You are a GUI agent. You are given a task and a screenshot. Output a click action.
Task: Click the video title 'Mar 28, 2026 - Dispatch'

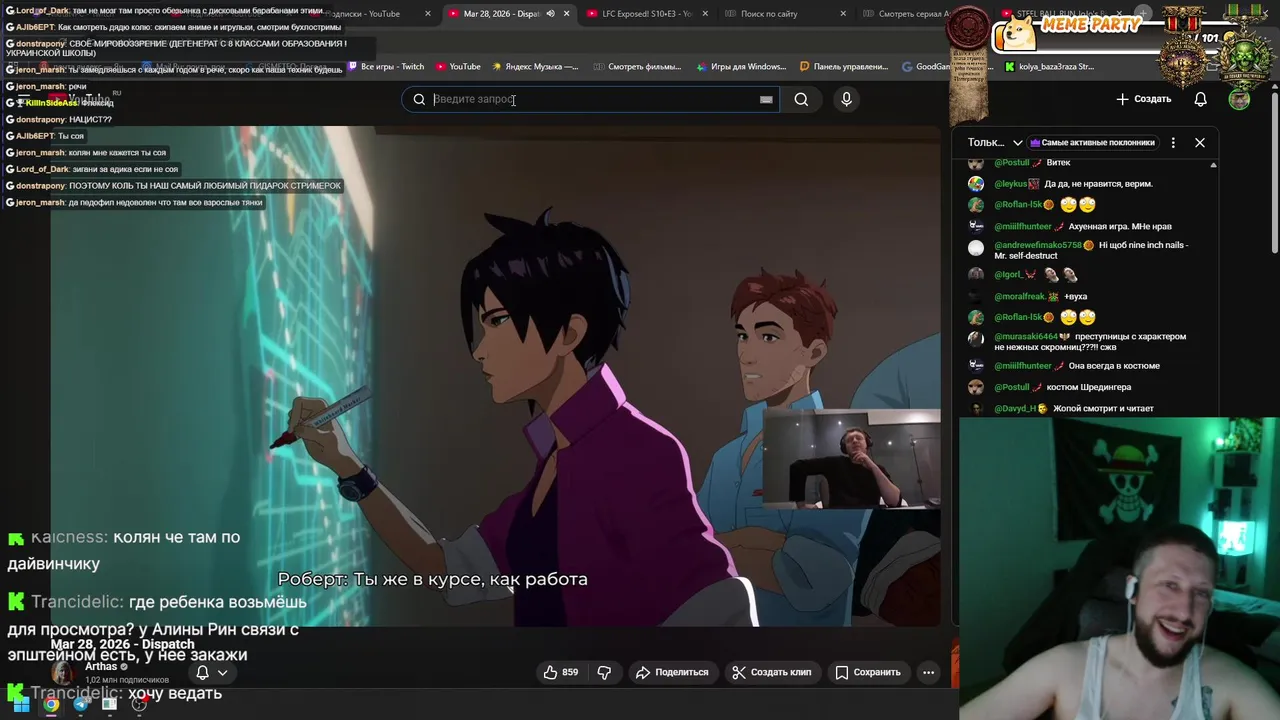(122, 644)
